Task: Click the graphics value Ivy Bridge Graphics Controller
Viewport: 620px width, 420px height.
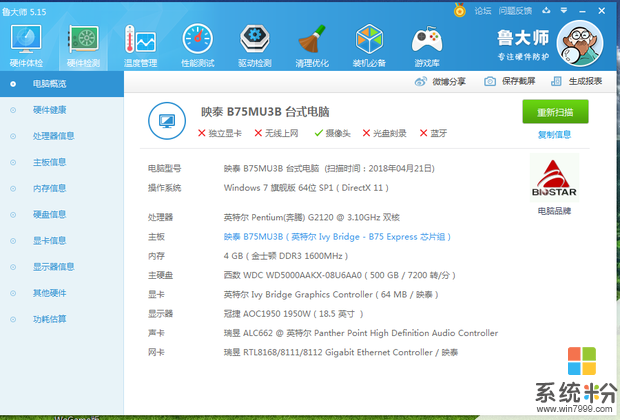Action: [331, 295]
